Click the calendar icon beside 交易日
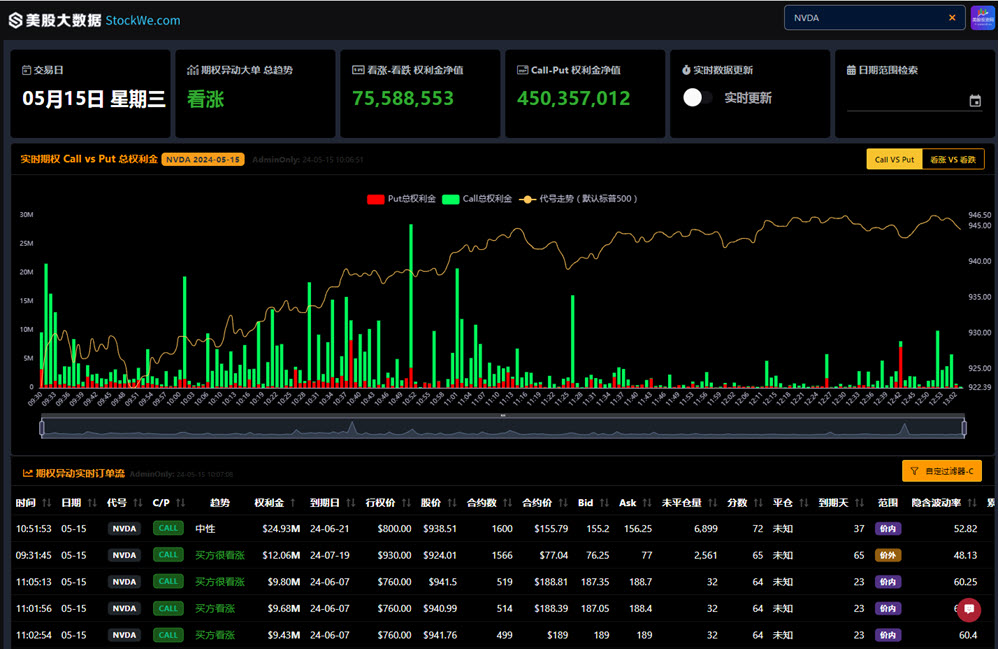Image resolution: width=999 pixels, height=649 pixels. [x=26, y=70]
